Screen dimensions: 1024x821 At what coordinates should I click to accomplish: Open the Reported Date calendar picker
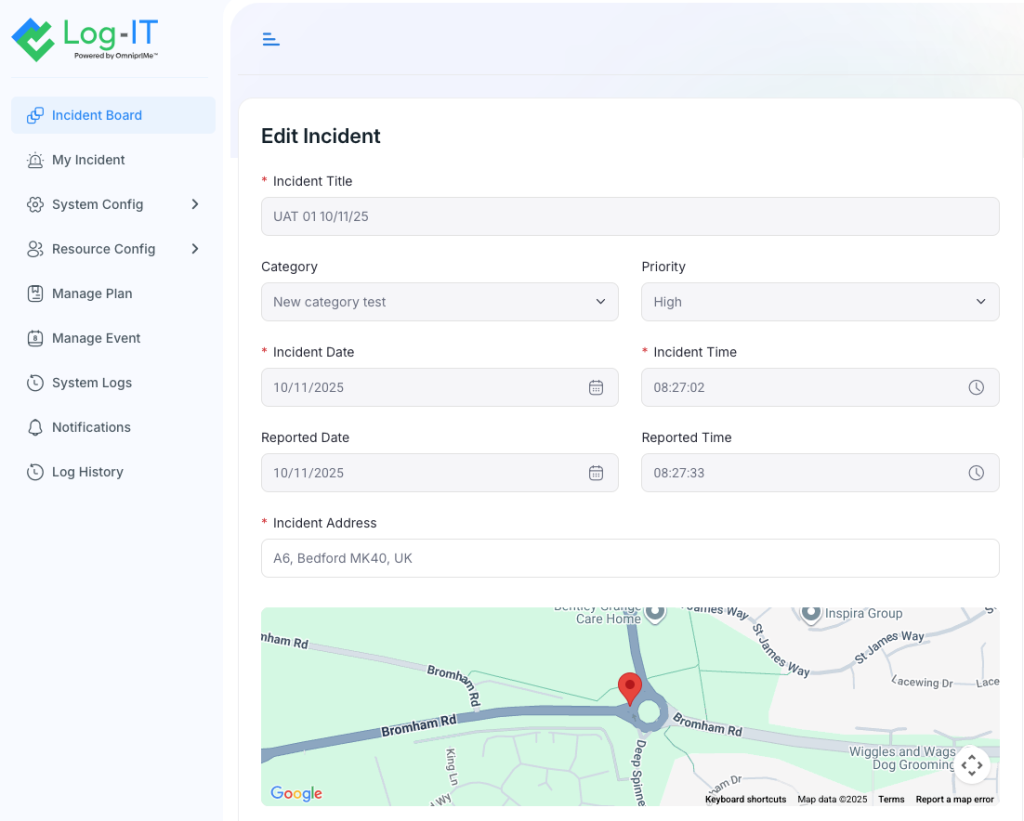pyautogui.click(x=597, y=472)
